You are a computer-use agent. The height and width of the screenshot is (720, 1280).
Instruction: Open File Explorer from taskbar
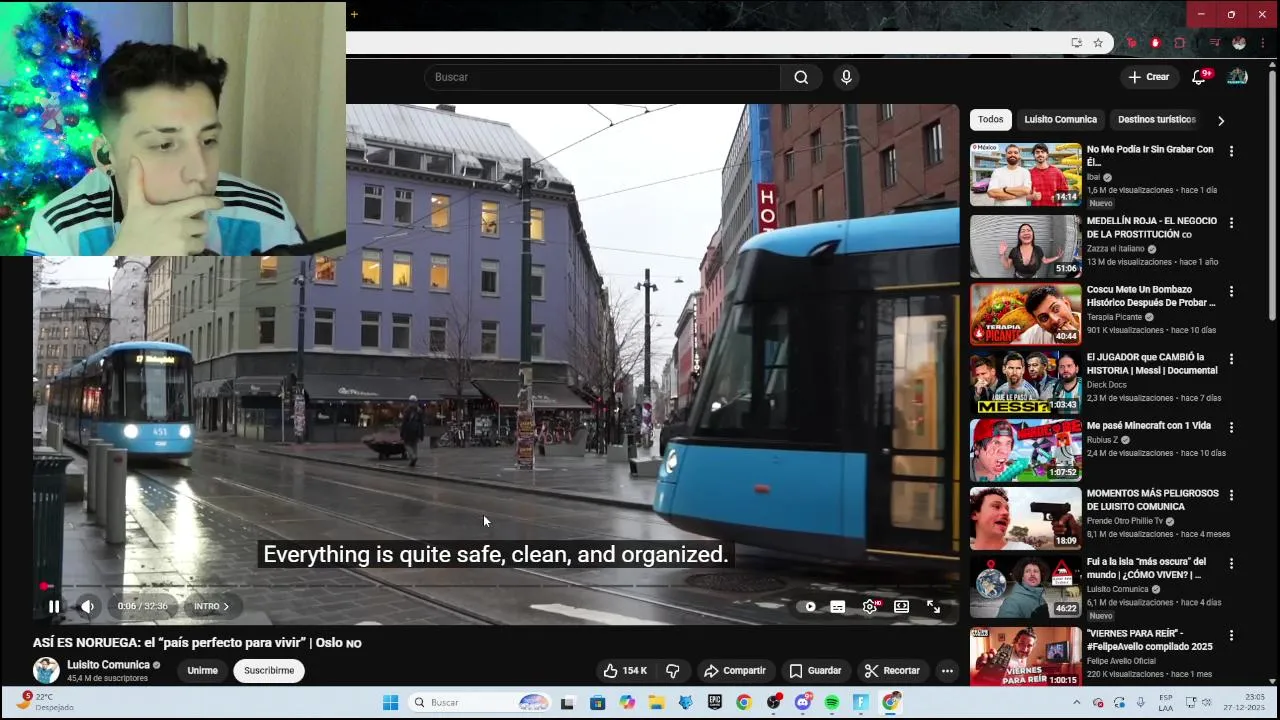point(656,703)
